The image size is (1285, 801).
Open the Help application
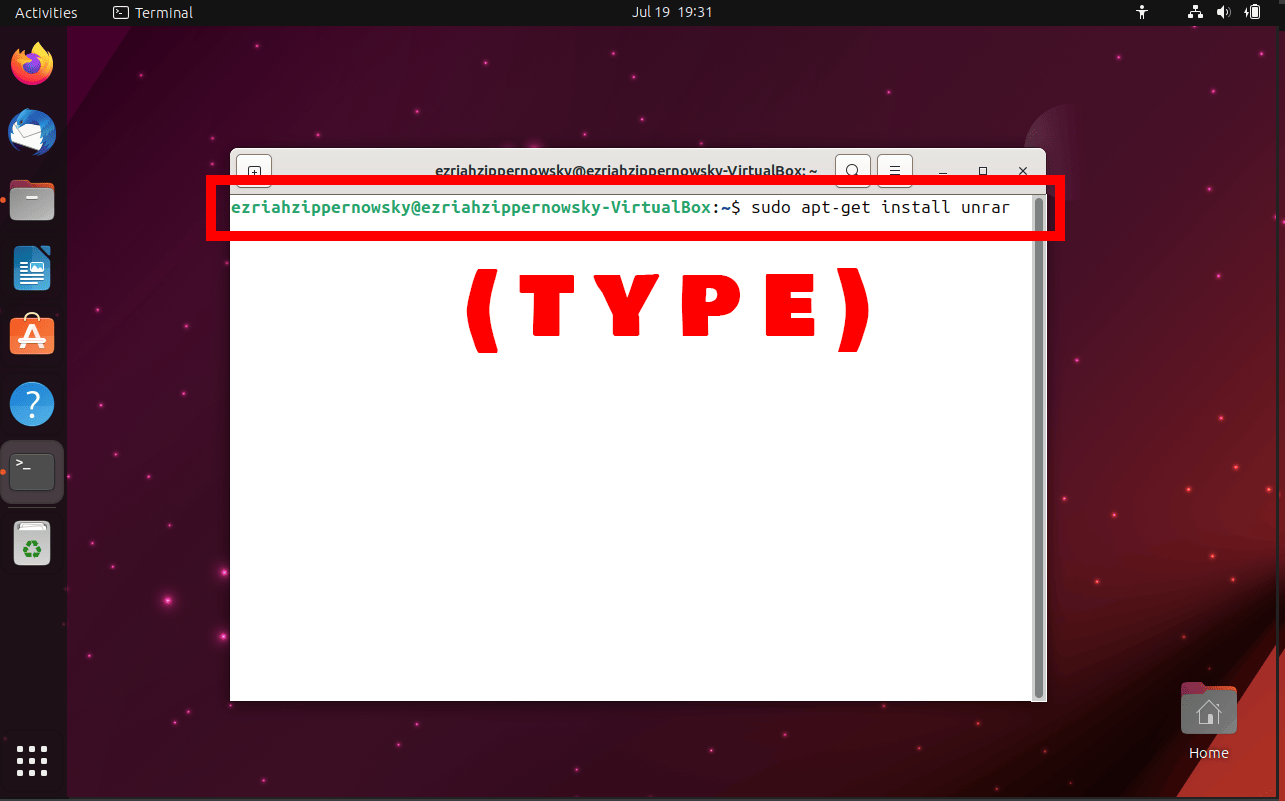pos(32,403)
